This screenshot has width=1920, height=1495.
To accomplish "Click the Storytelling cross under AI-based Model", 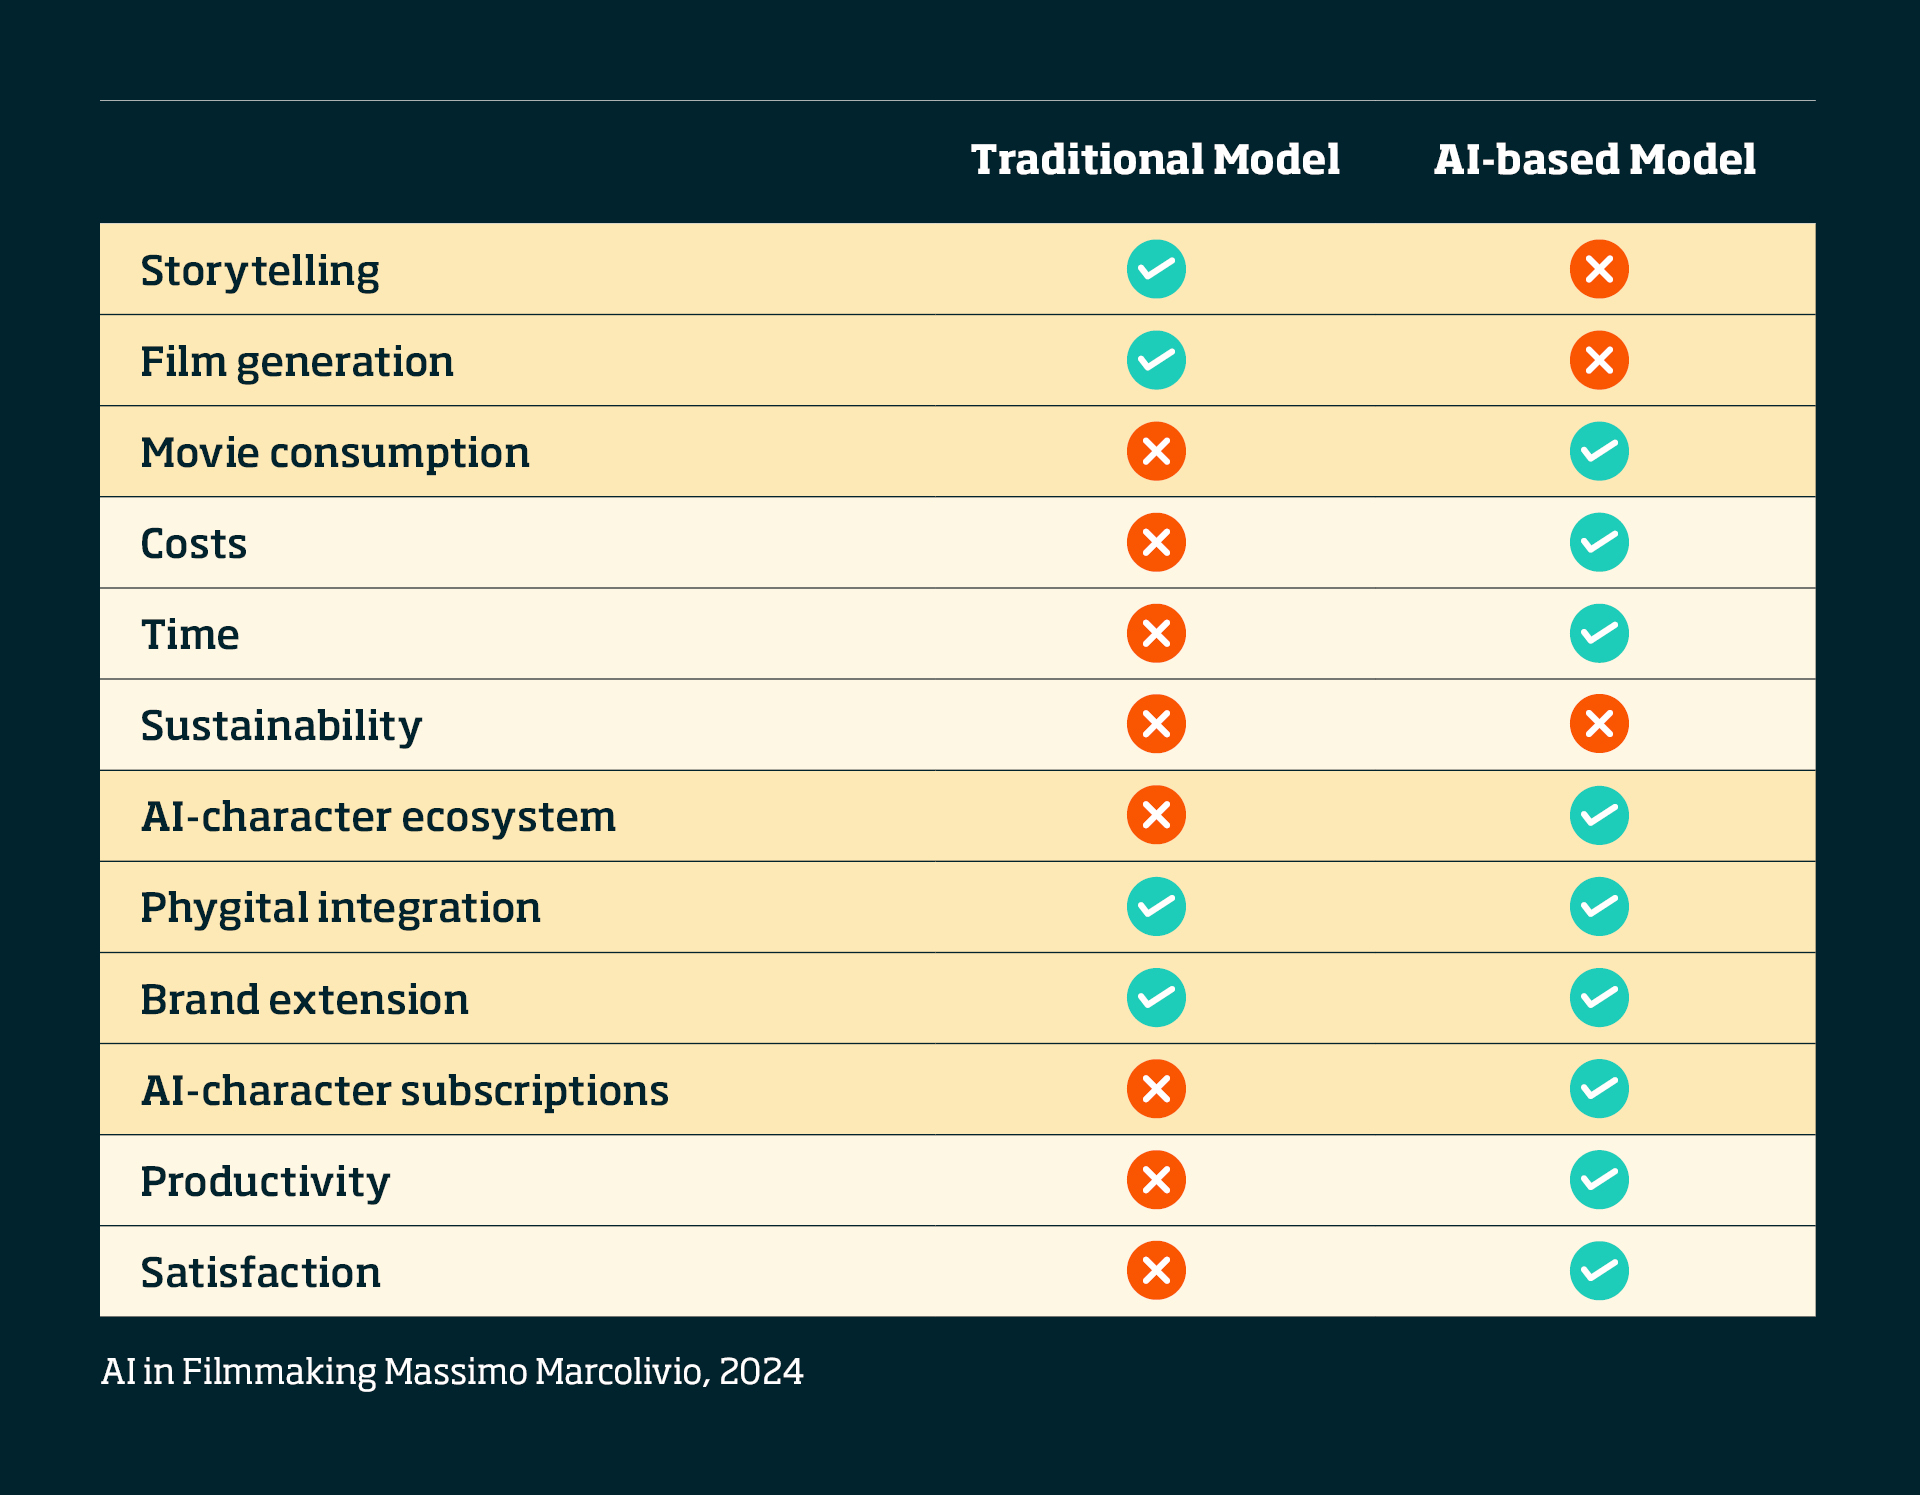I will pos(1599,269).
